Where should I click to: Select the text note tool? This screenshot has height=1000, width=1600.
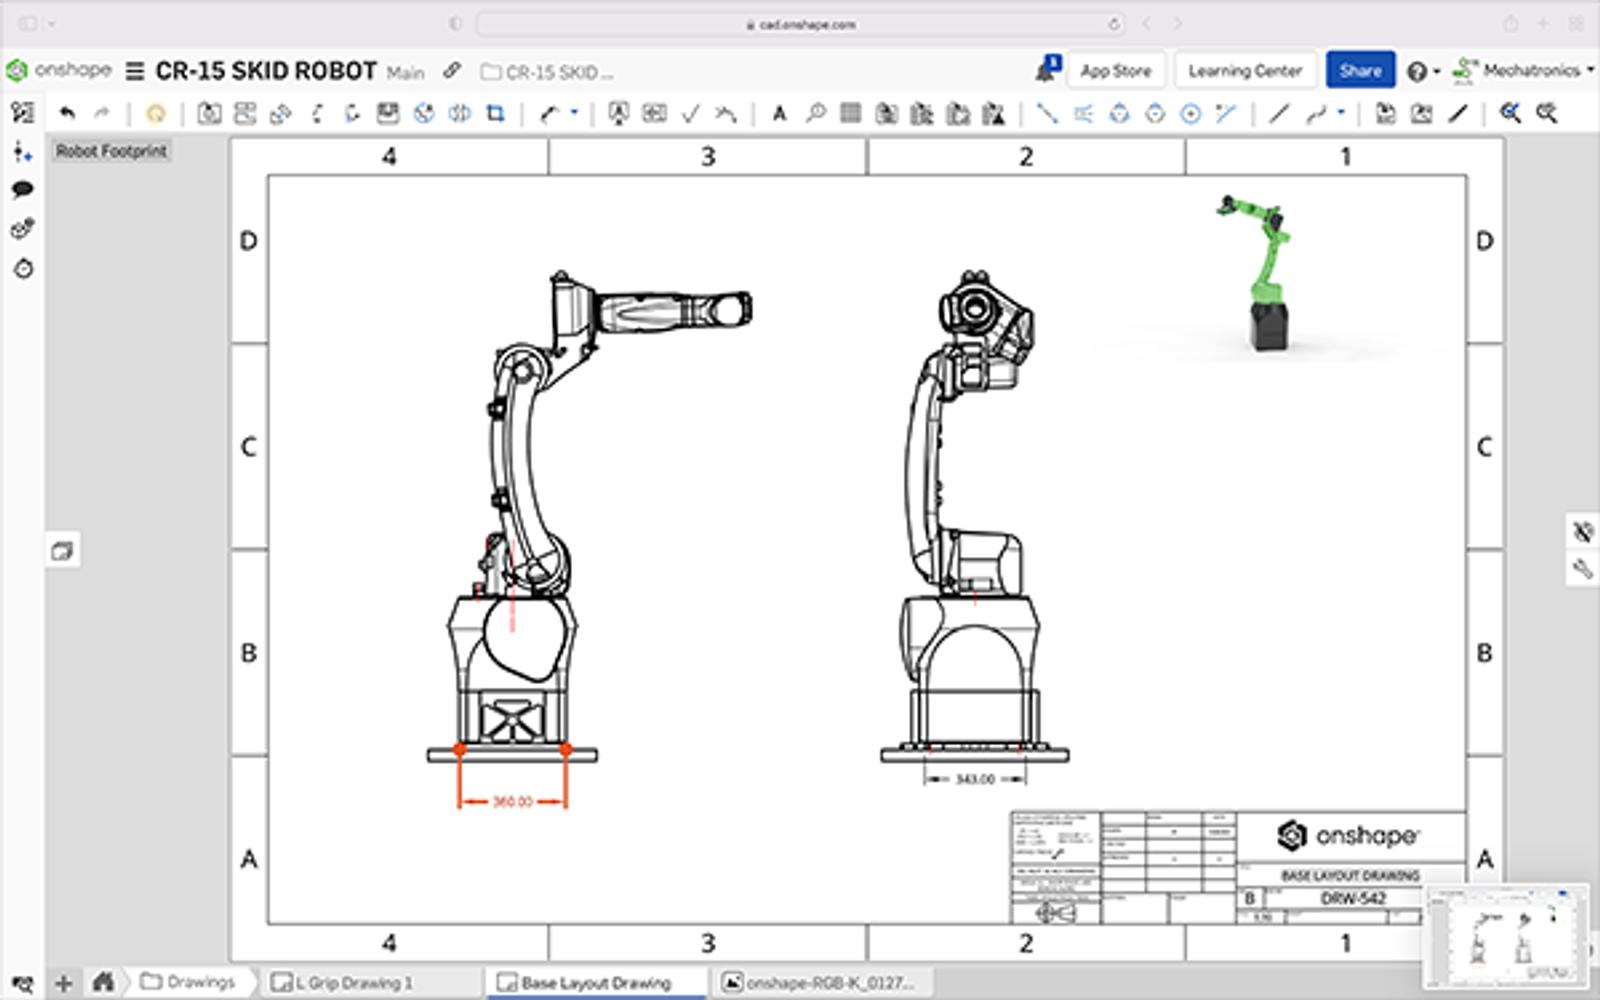tap(779, 113)
